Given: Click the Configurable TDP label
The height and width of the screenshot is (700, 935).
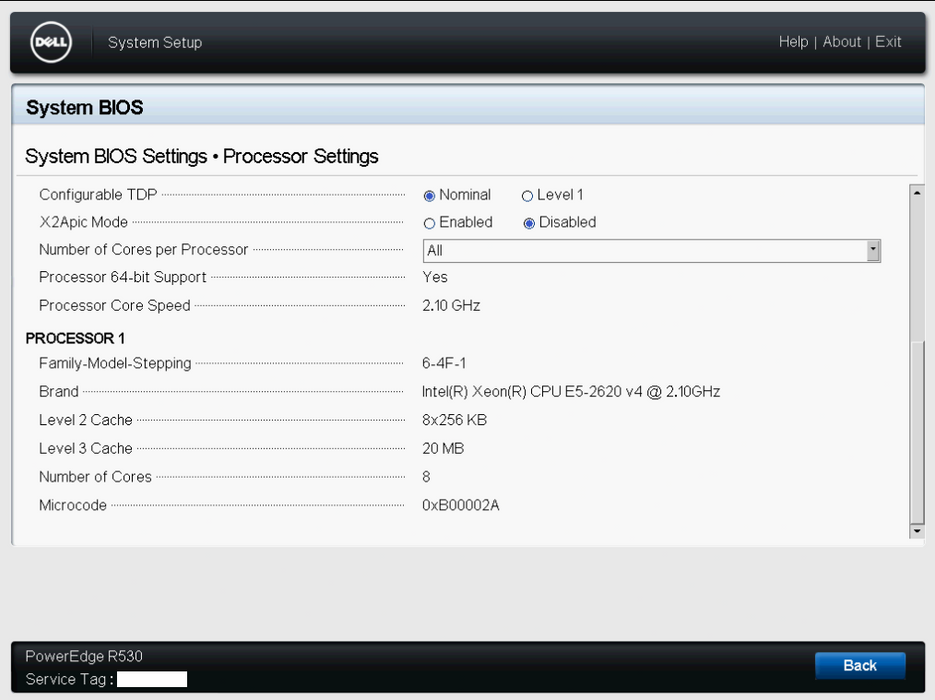Looking at the screenshot, I should (98, 195).
